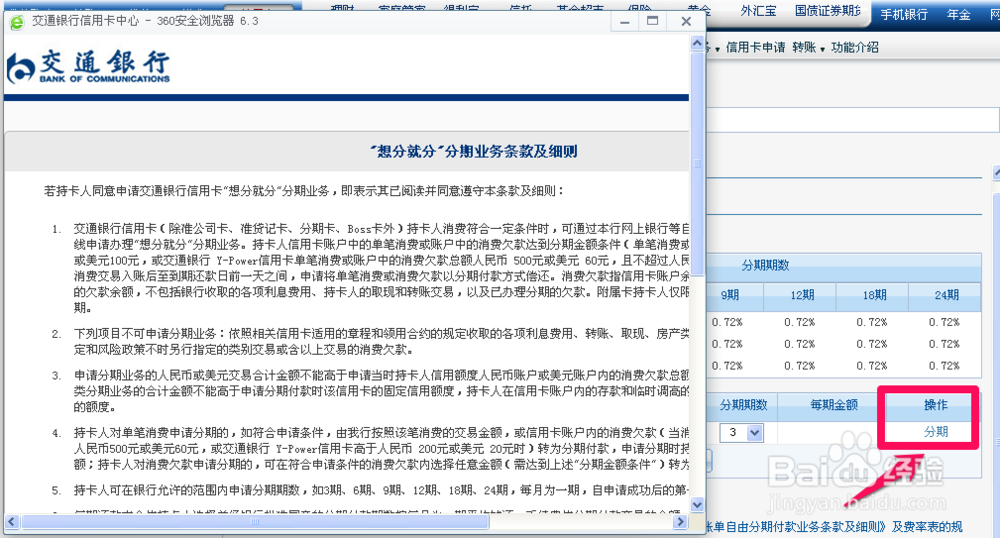1000x538 pixels.
Task: Click the vertical scrollbar down arrow
Action: (697, 504)
